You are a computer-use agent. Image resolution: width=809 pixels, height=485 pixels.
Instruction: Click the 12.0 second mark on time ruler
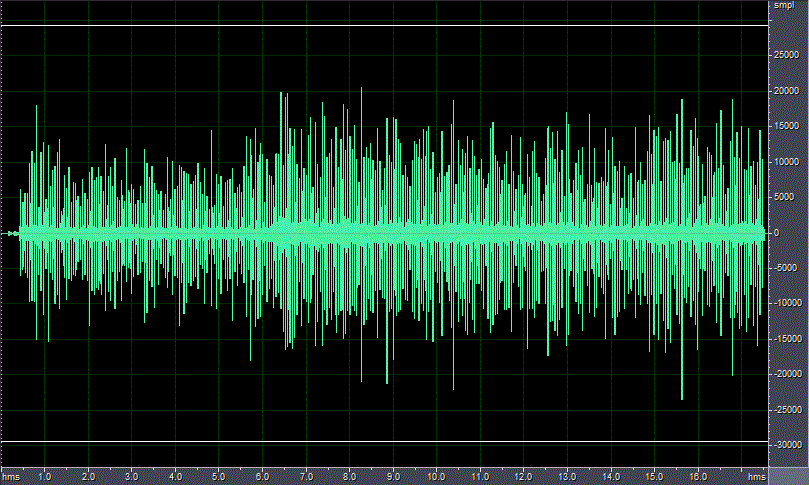point(523,477)
